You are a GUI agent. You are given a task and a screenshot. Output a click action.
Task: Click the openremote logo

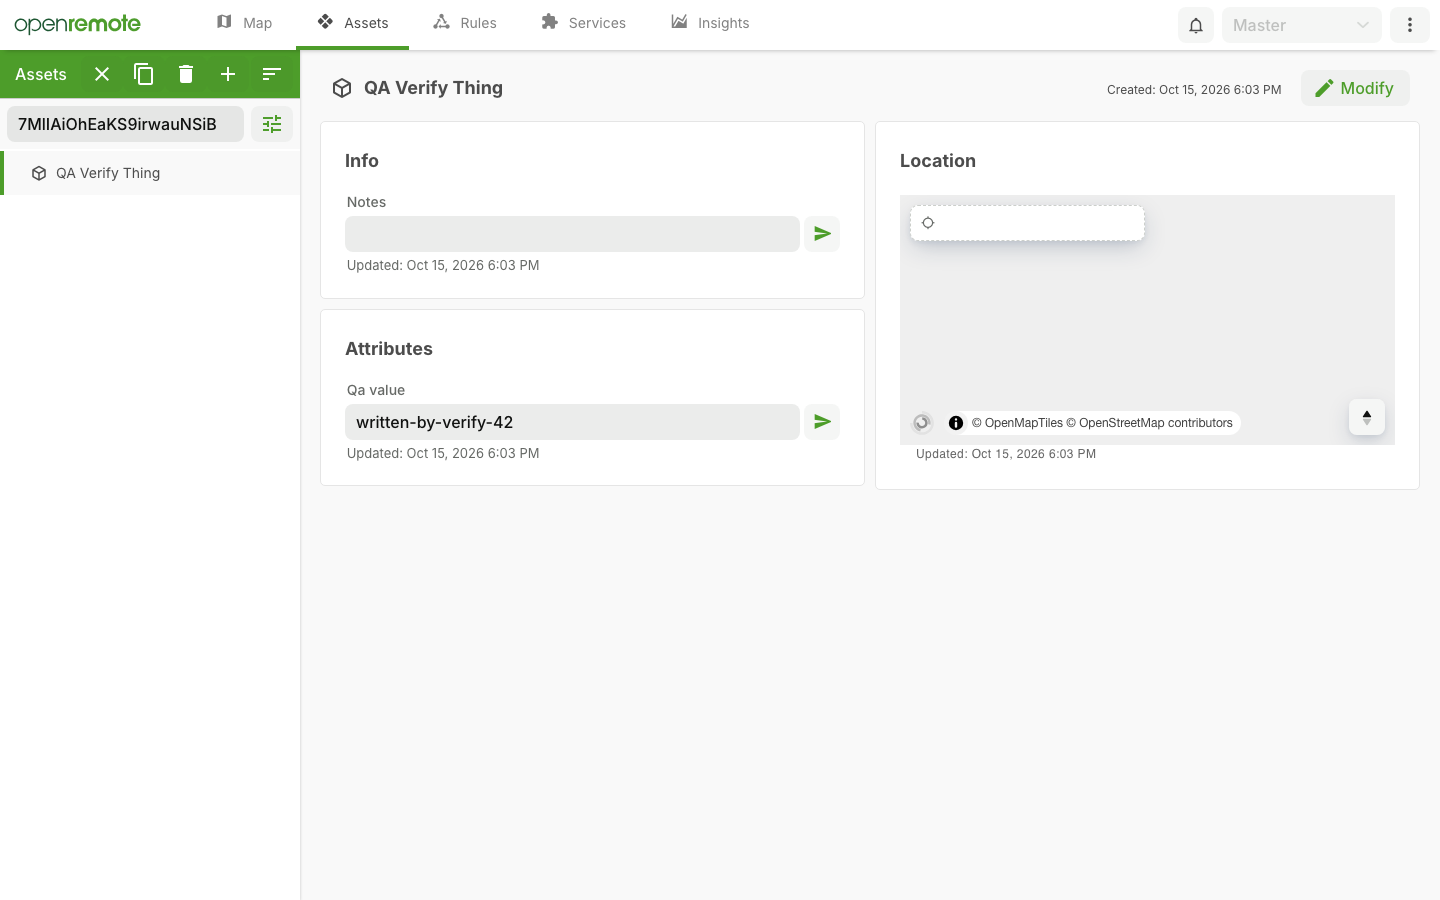[77, 24]
